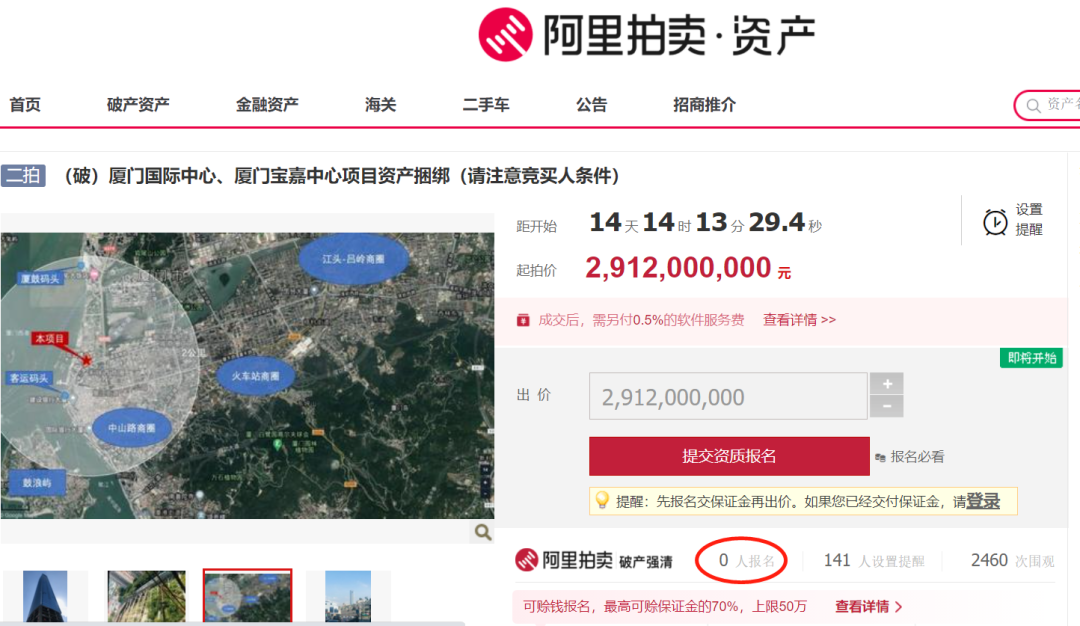
Task: Click the 141 人设置提醒 count
Action: coord(873,561)
